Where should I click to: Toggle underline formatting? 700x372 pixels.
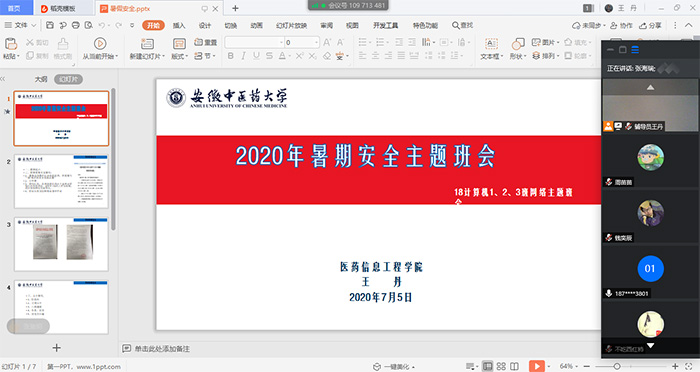coord(256,56)
